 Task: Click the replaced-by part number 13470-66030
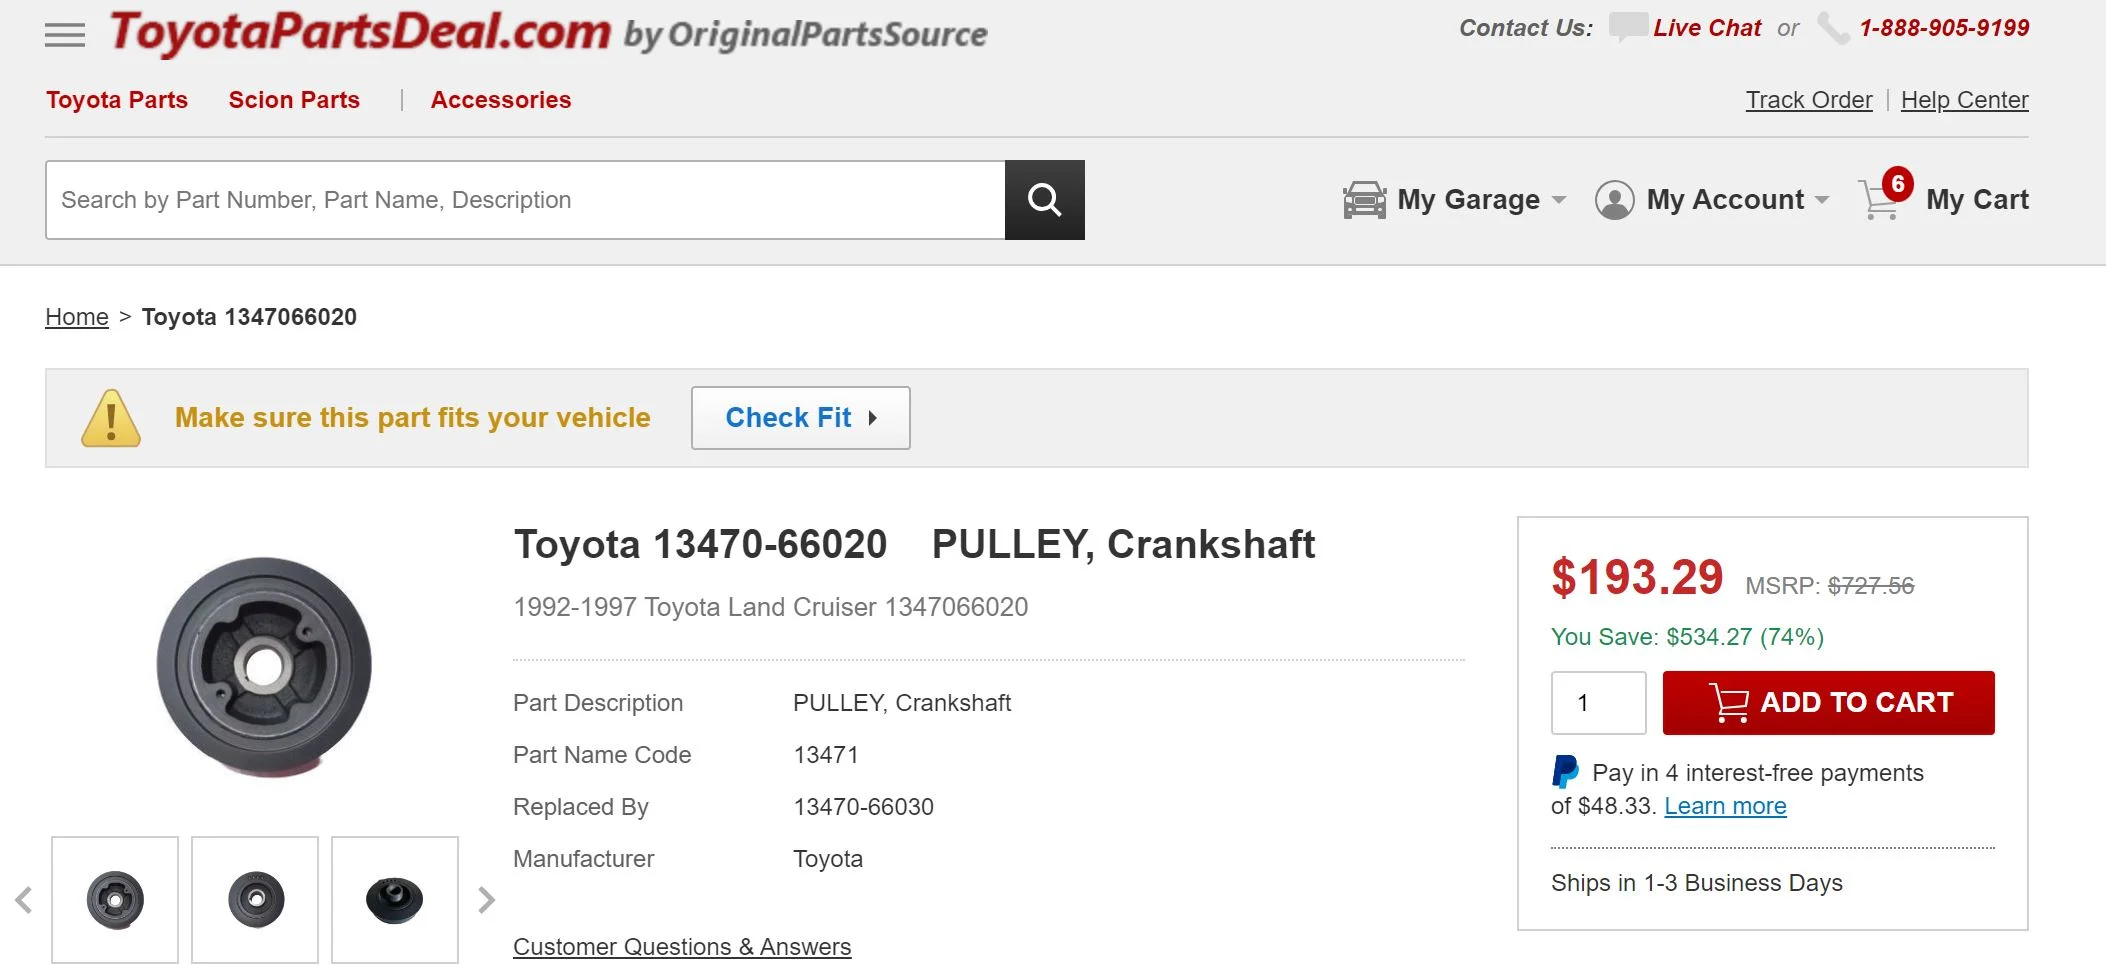(x=863, y=807)
